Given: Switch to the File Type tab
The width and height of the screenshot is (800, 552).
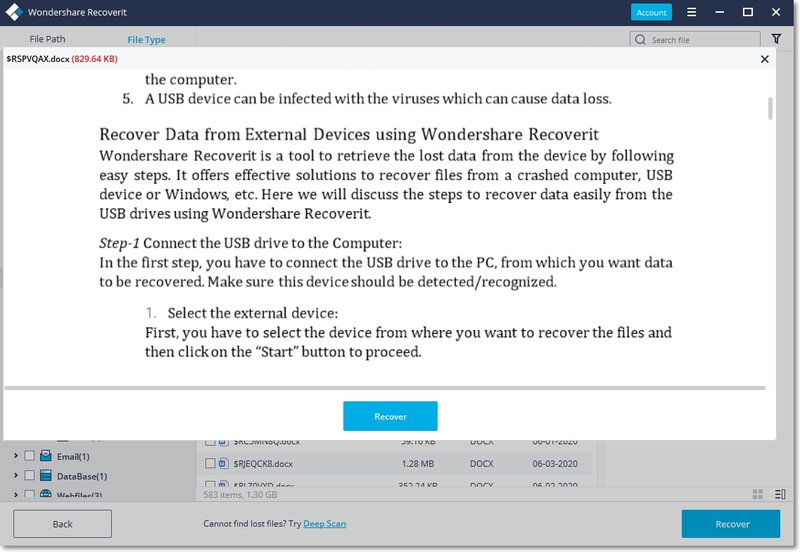Looking at the screenshot, I should (x=146, y=39).
